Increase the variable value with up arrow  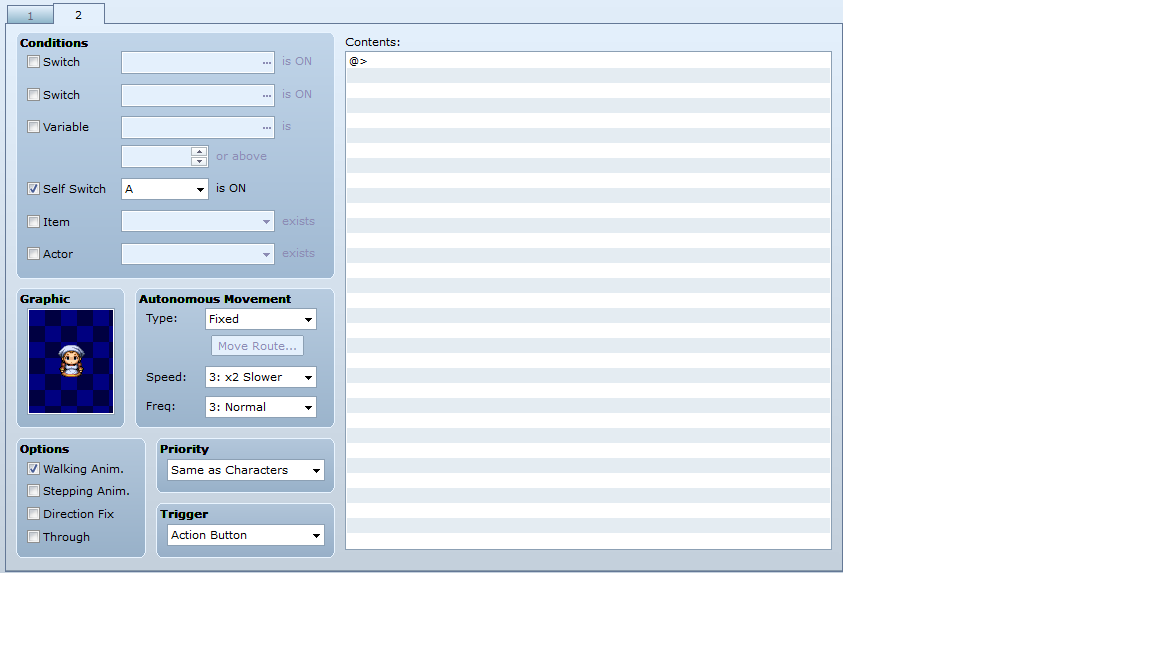pos(199,151)
